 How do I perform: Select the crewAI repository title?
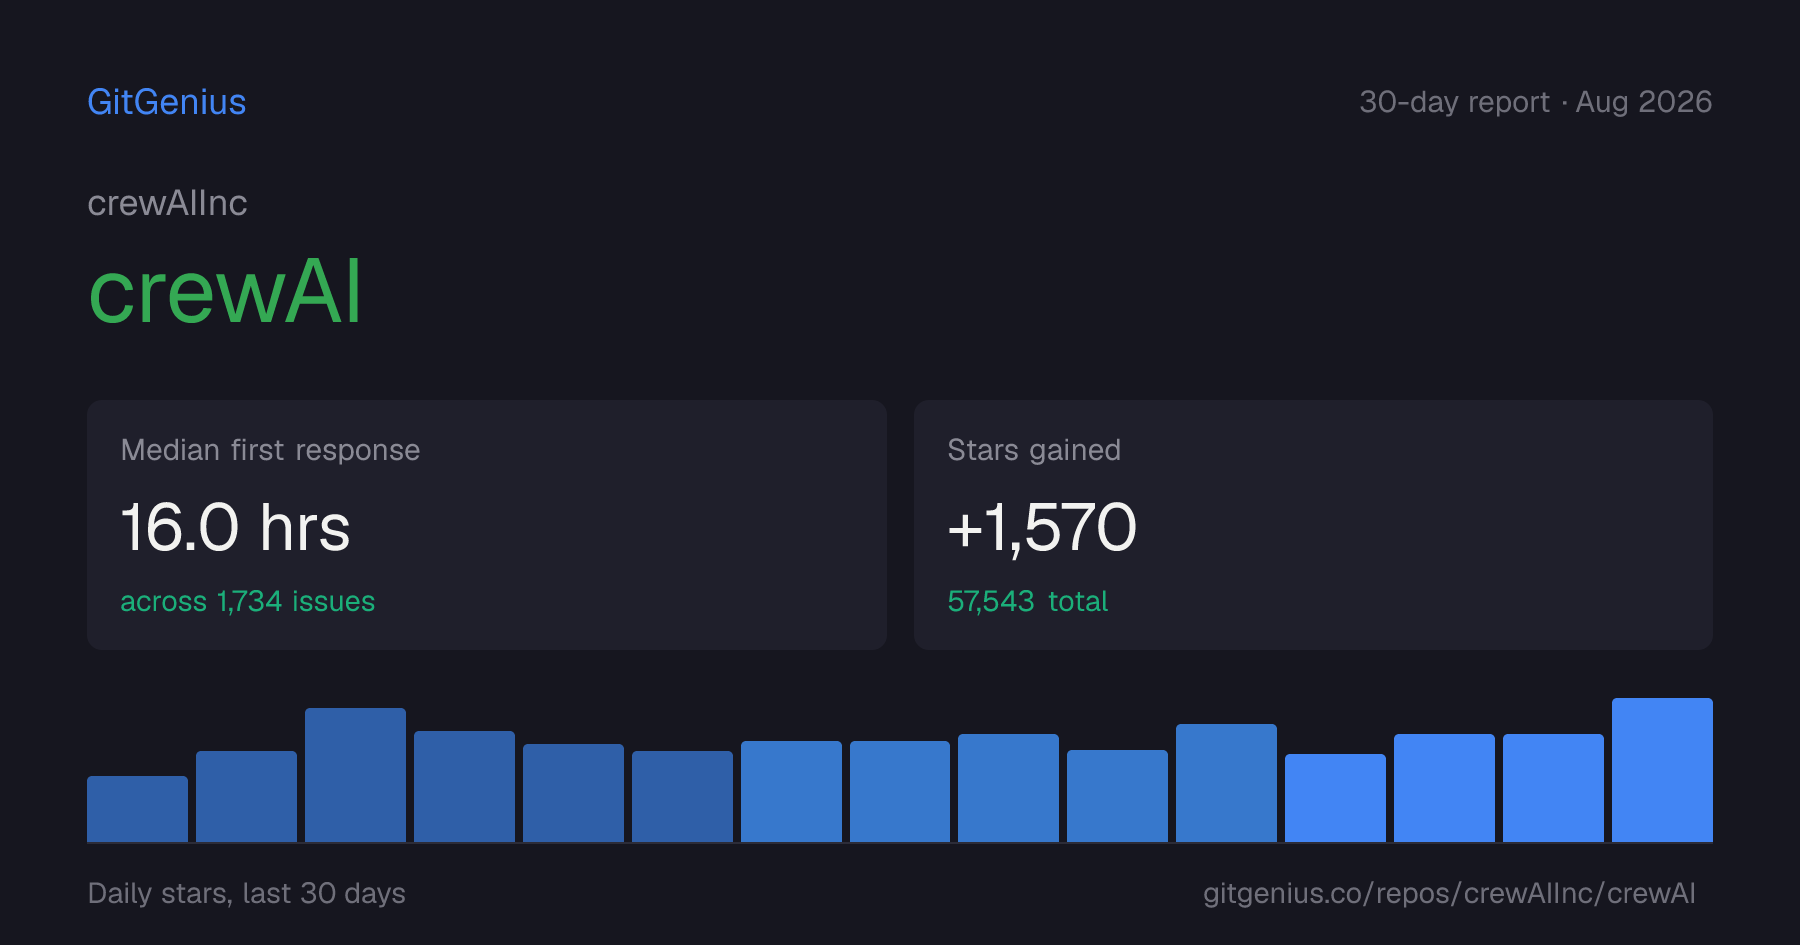tap(225, 291)
